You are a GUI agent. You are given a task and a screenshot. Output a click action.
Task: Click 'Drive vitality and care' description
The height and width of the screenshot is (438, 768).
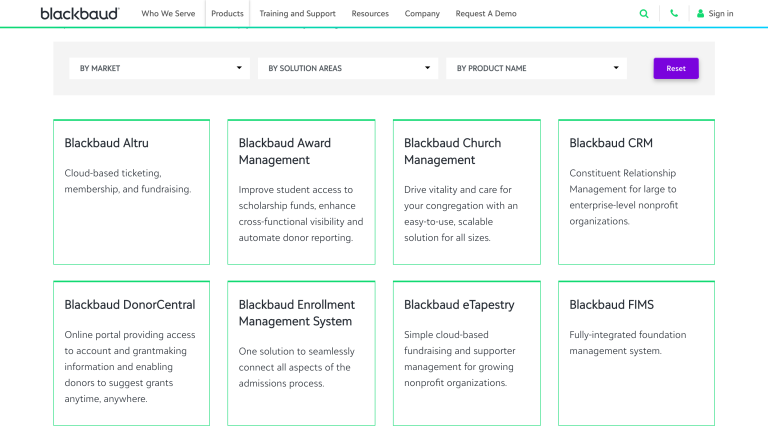[x=460, y=214]
